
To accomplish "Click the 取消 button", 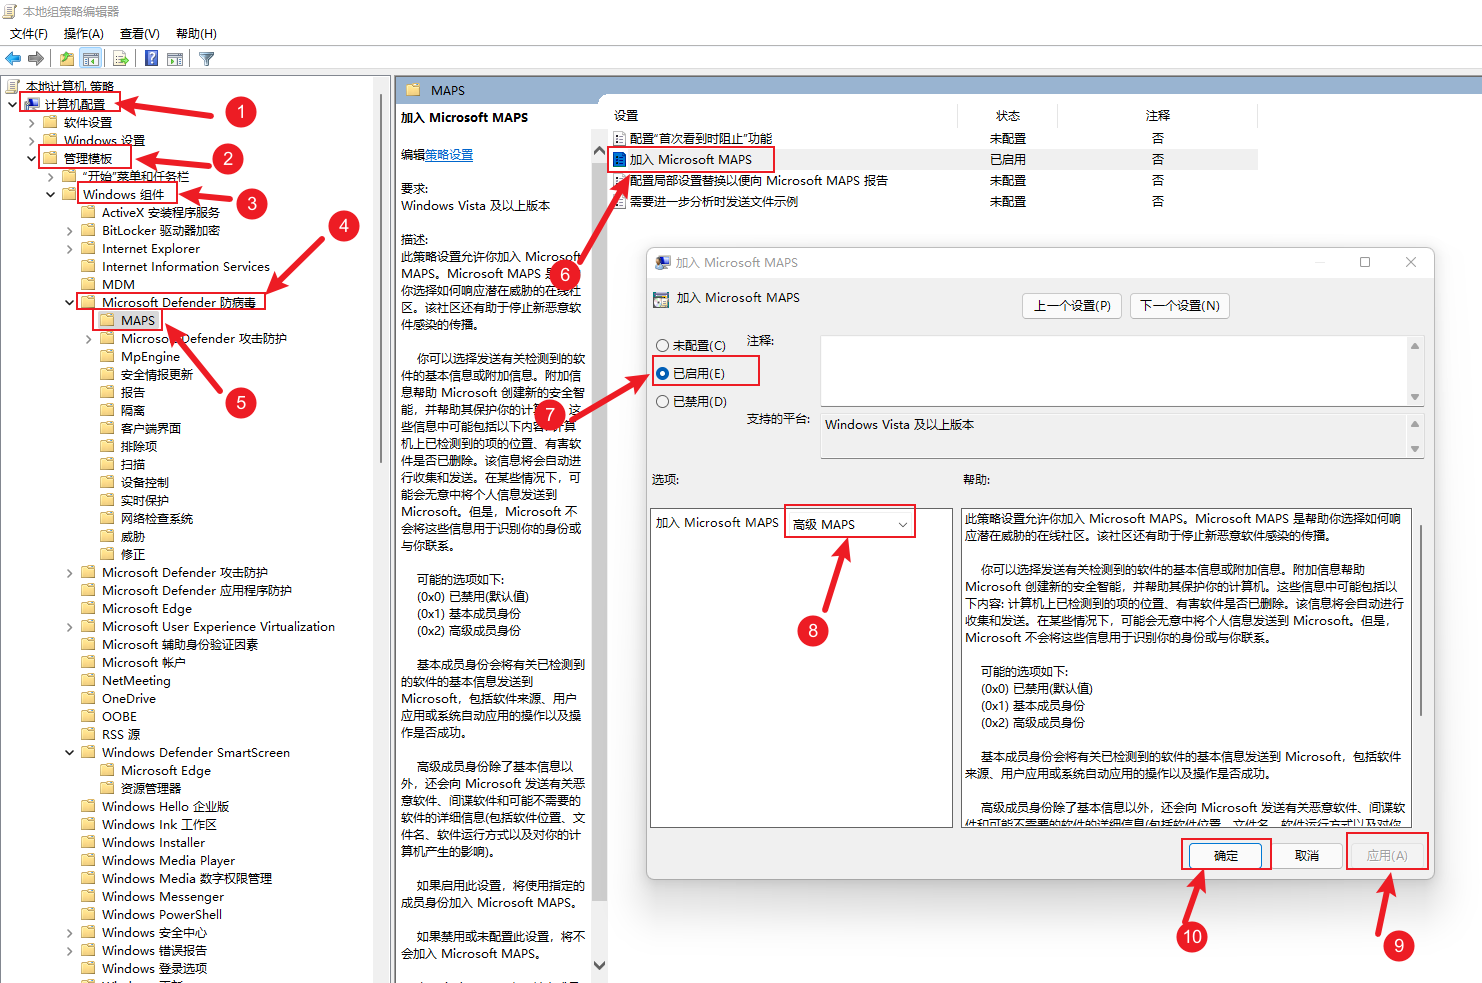I will pyautogui.click(x=1307, y=855).
